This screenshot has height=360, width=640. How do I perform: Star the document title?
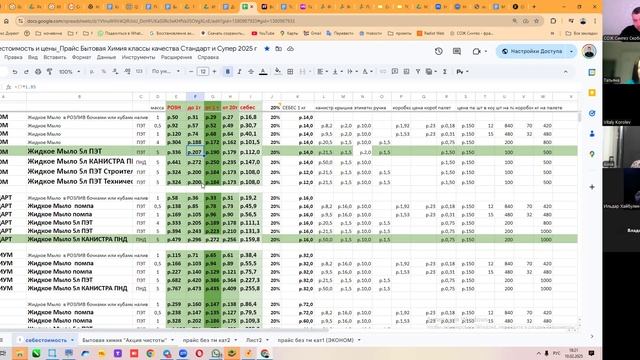tap(267, 49)
